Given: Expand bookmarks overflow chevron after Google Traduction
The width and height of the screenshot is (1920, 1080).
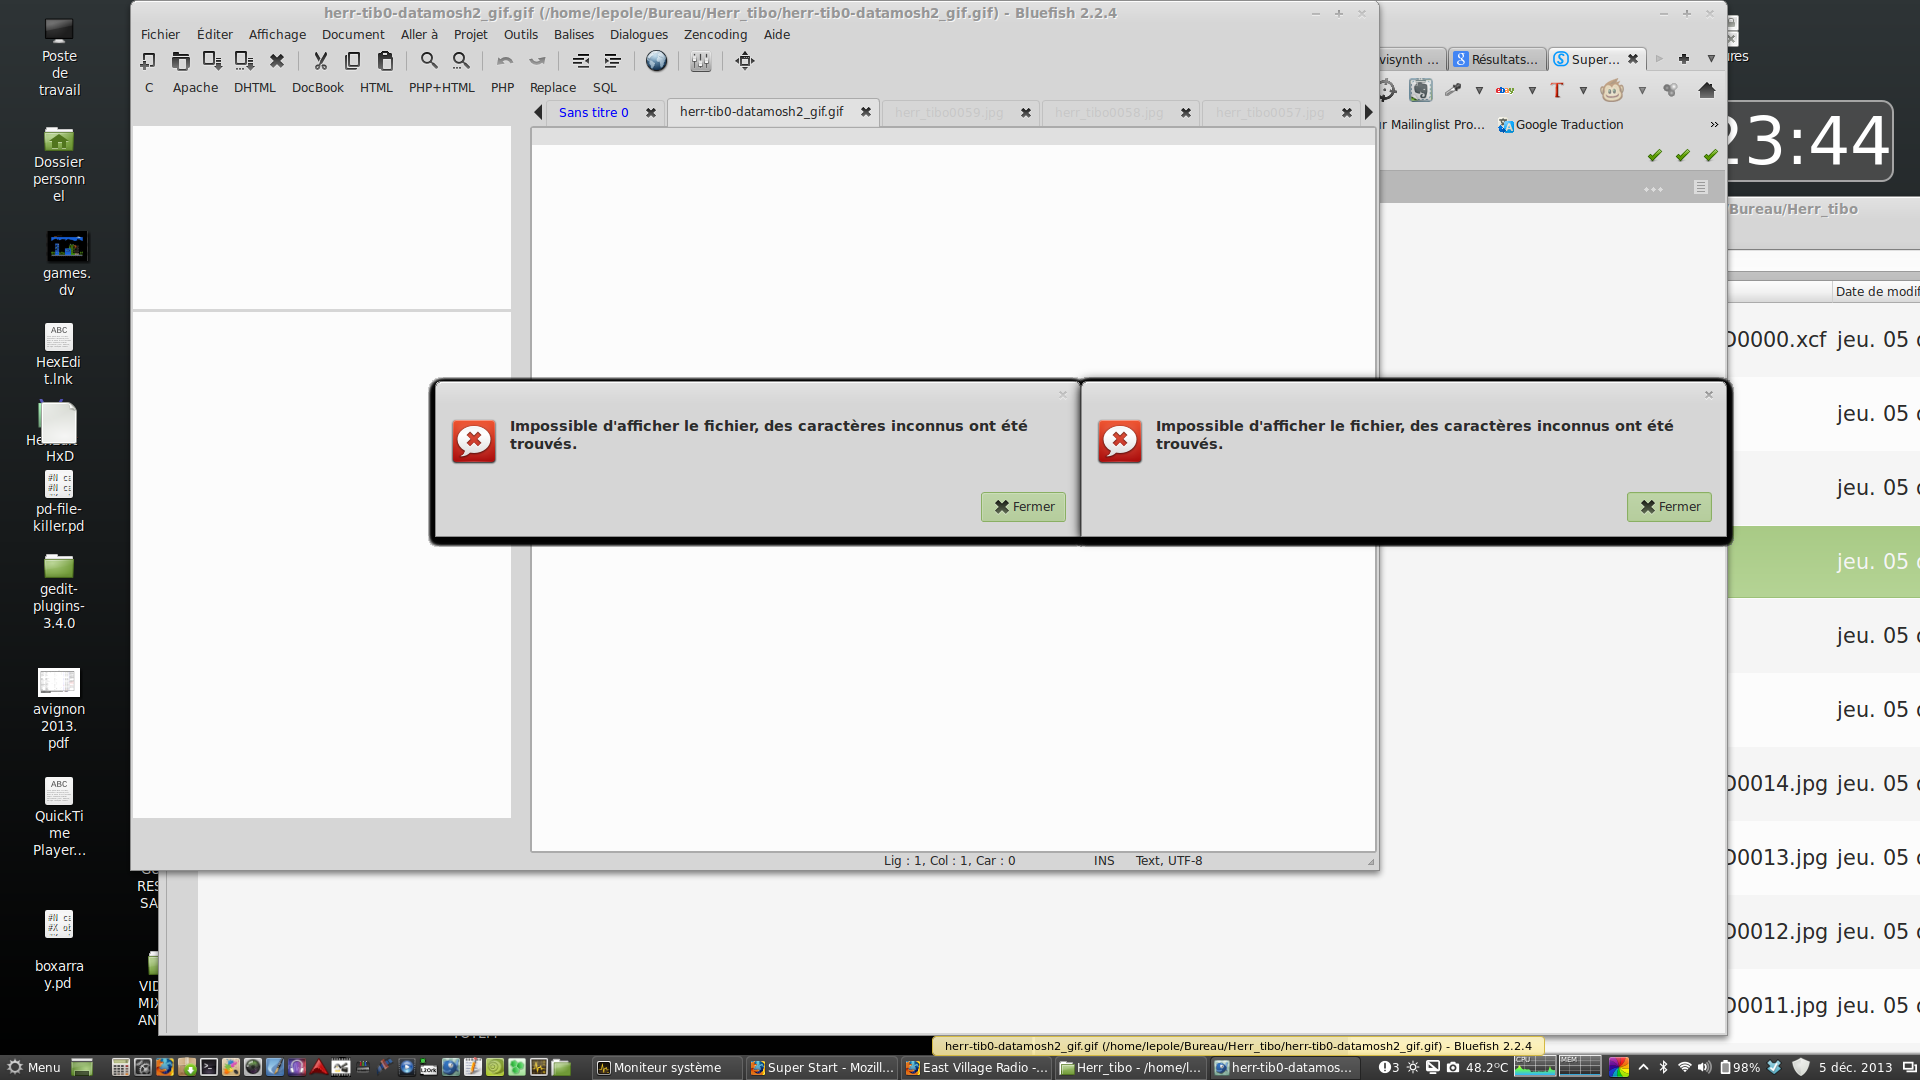Looking at the screenshot, I should point(1714,125).
